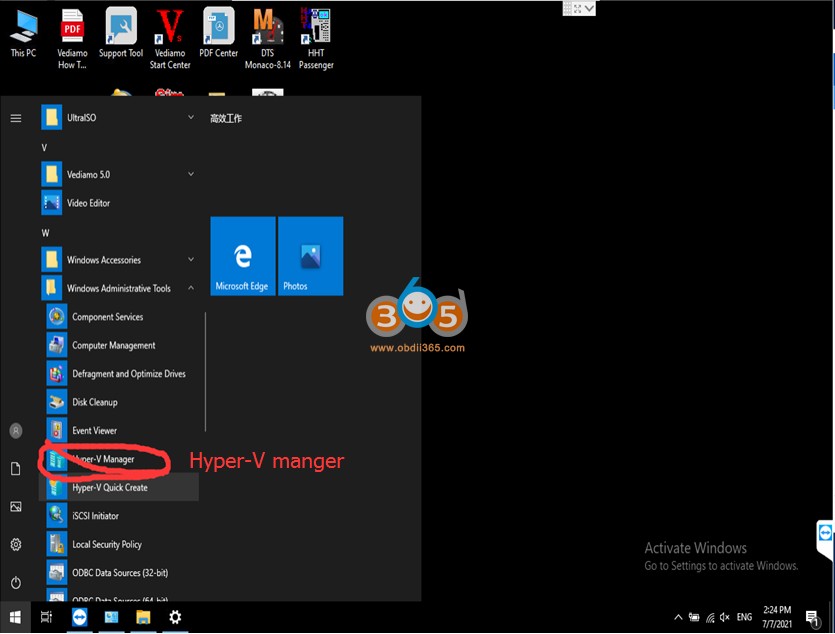Open remote session toolbar dropdown arrow
This screenshot has width=835, height=634.
click(x=589, y=9)
